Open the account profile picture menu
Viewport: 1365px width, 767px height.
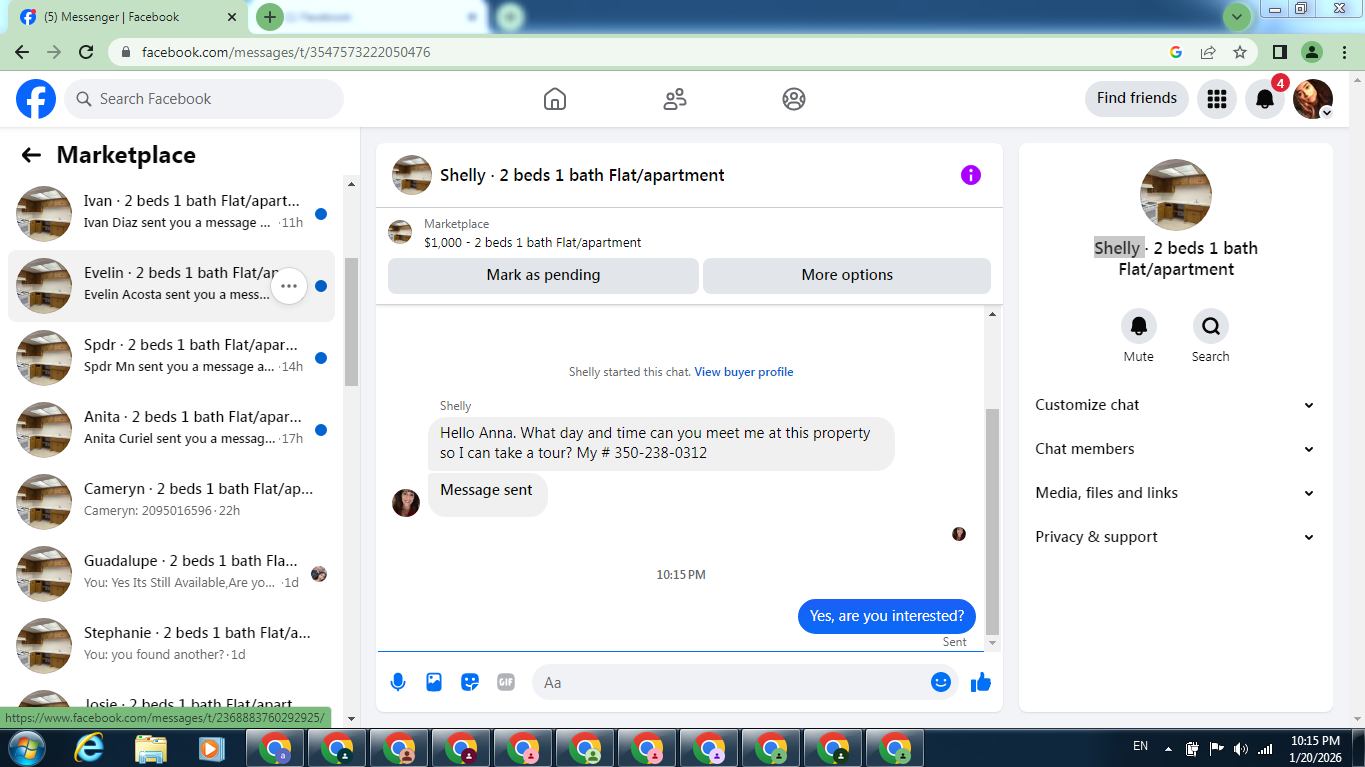(x=1313, y=99)
